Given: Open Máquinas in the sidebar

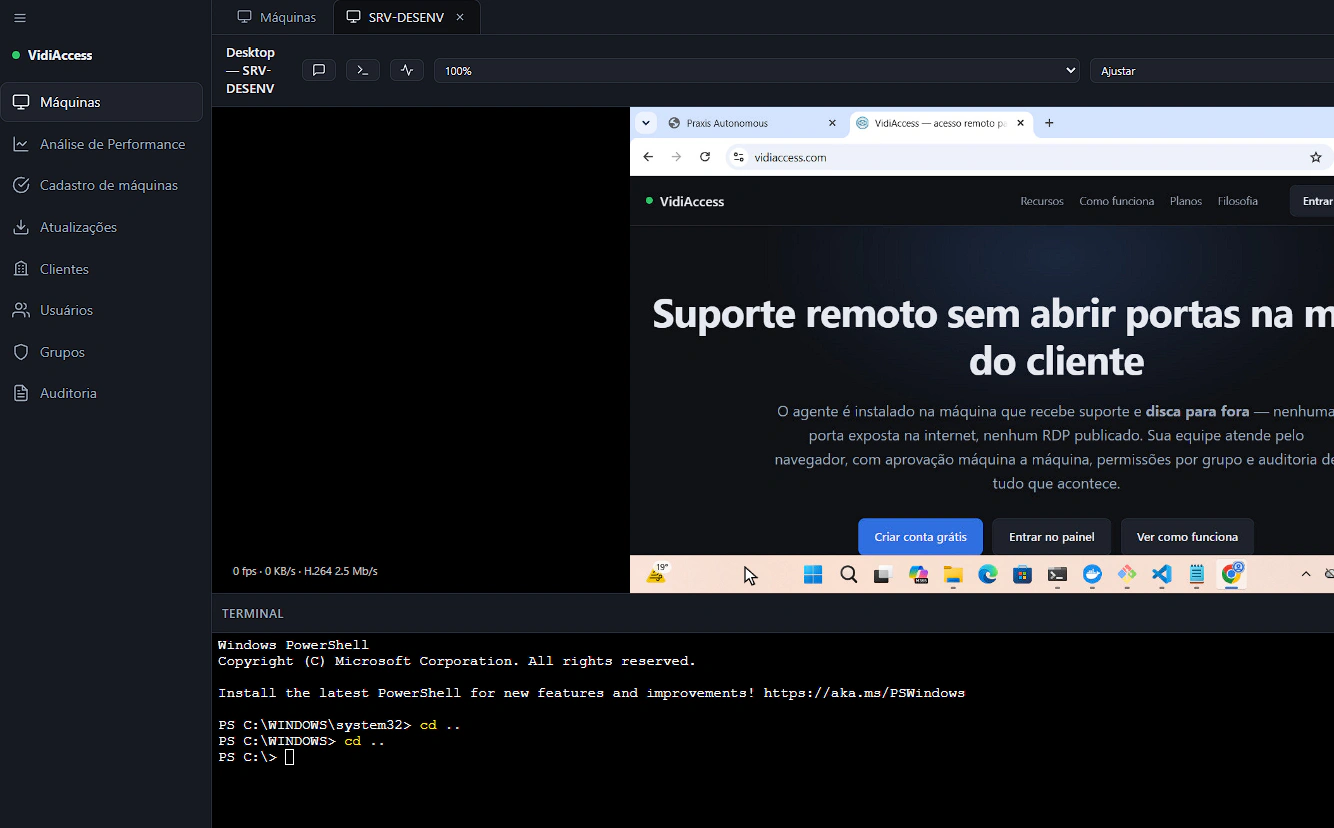Looking at the screenshot, I should (101, 102).
